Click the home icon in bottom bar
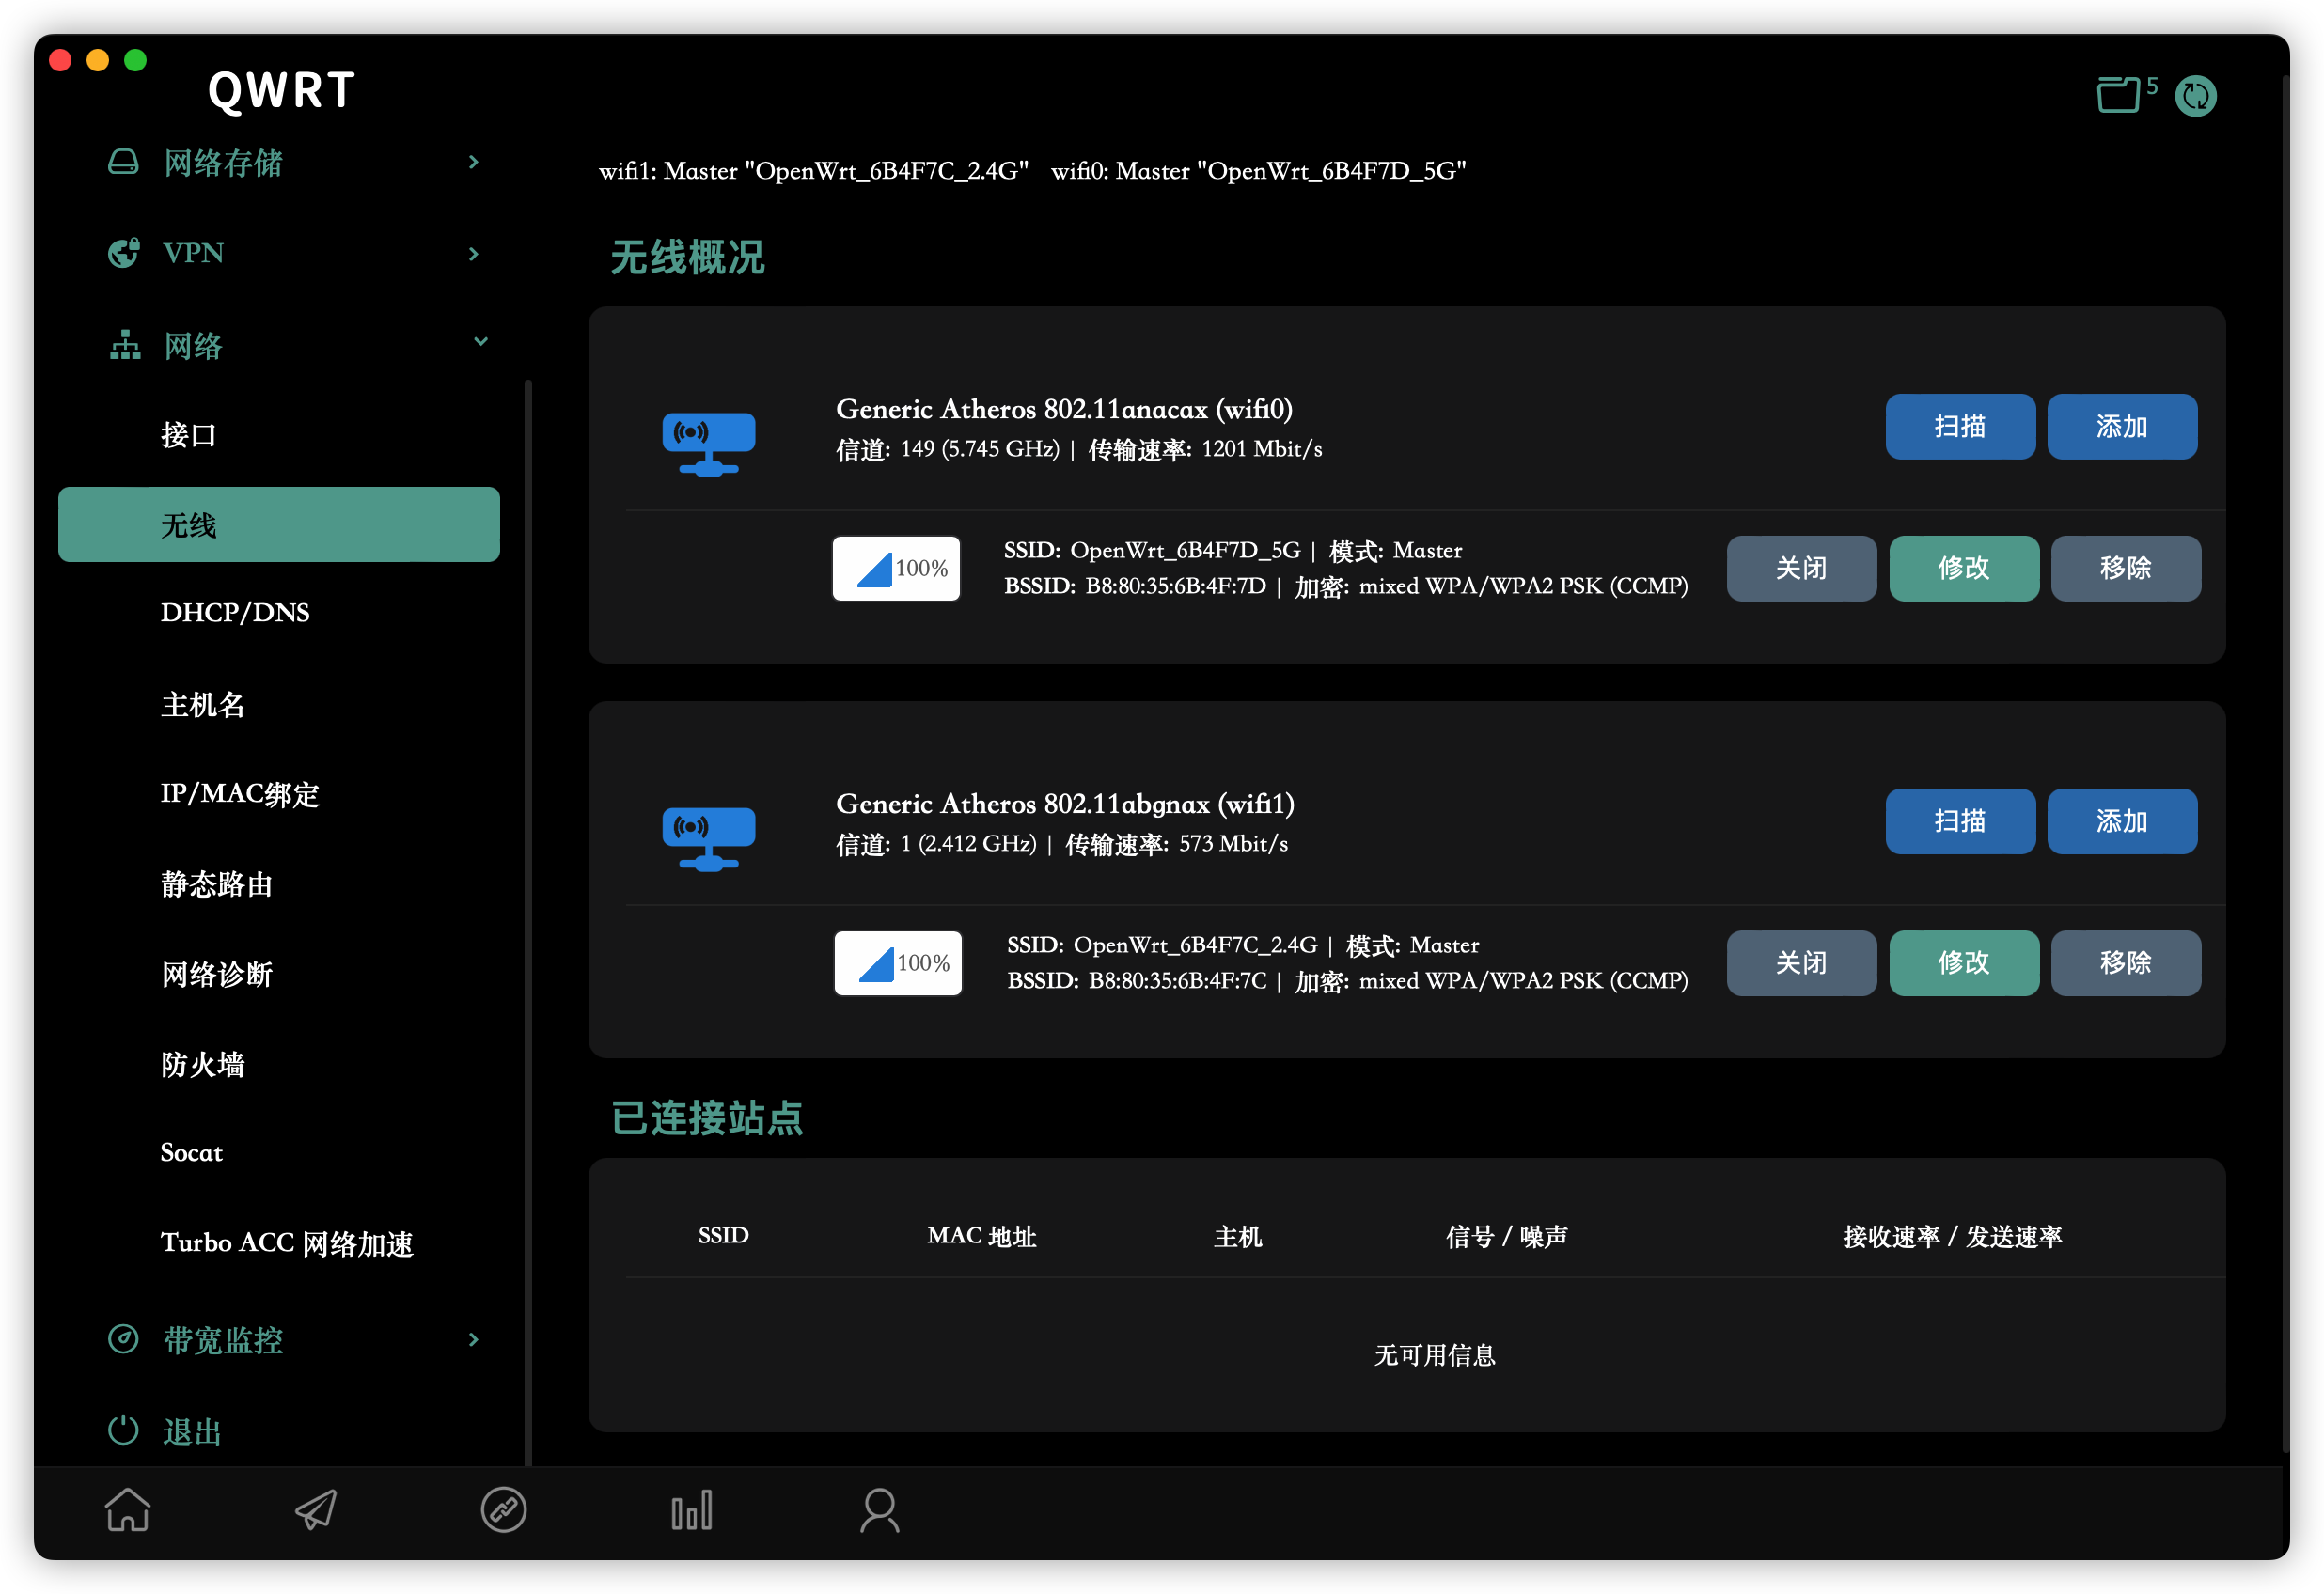This screenshot has width=2324, height=1594. (128, 1510)
